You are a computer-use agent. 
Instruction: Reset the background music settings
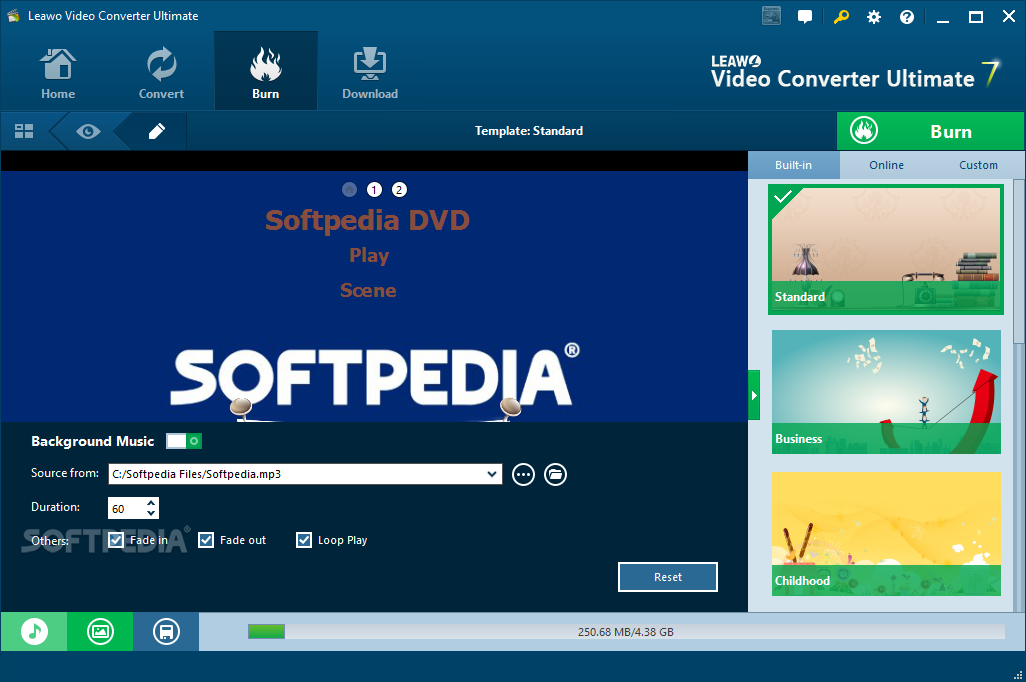point(667,577)
